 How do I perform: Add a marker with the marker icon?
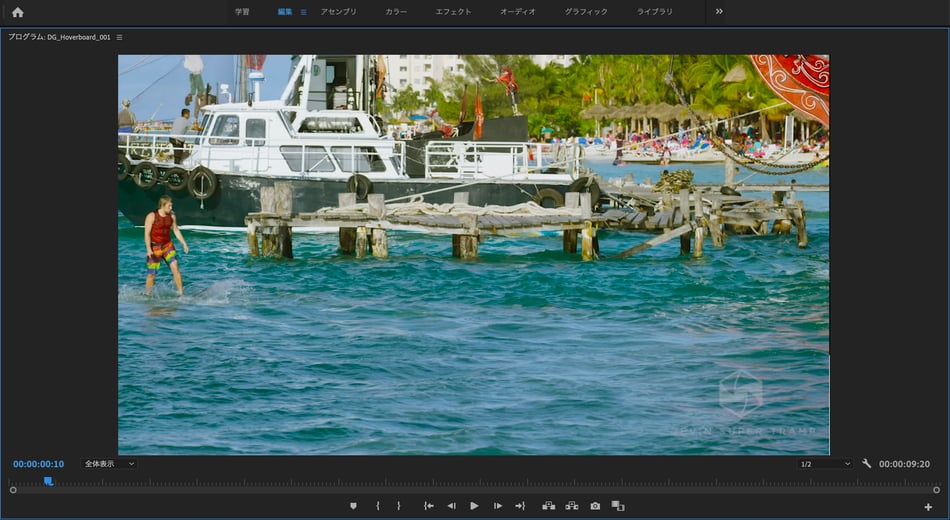pyautogui.click(x=353, y=506)
